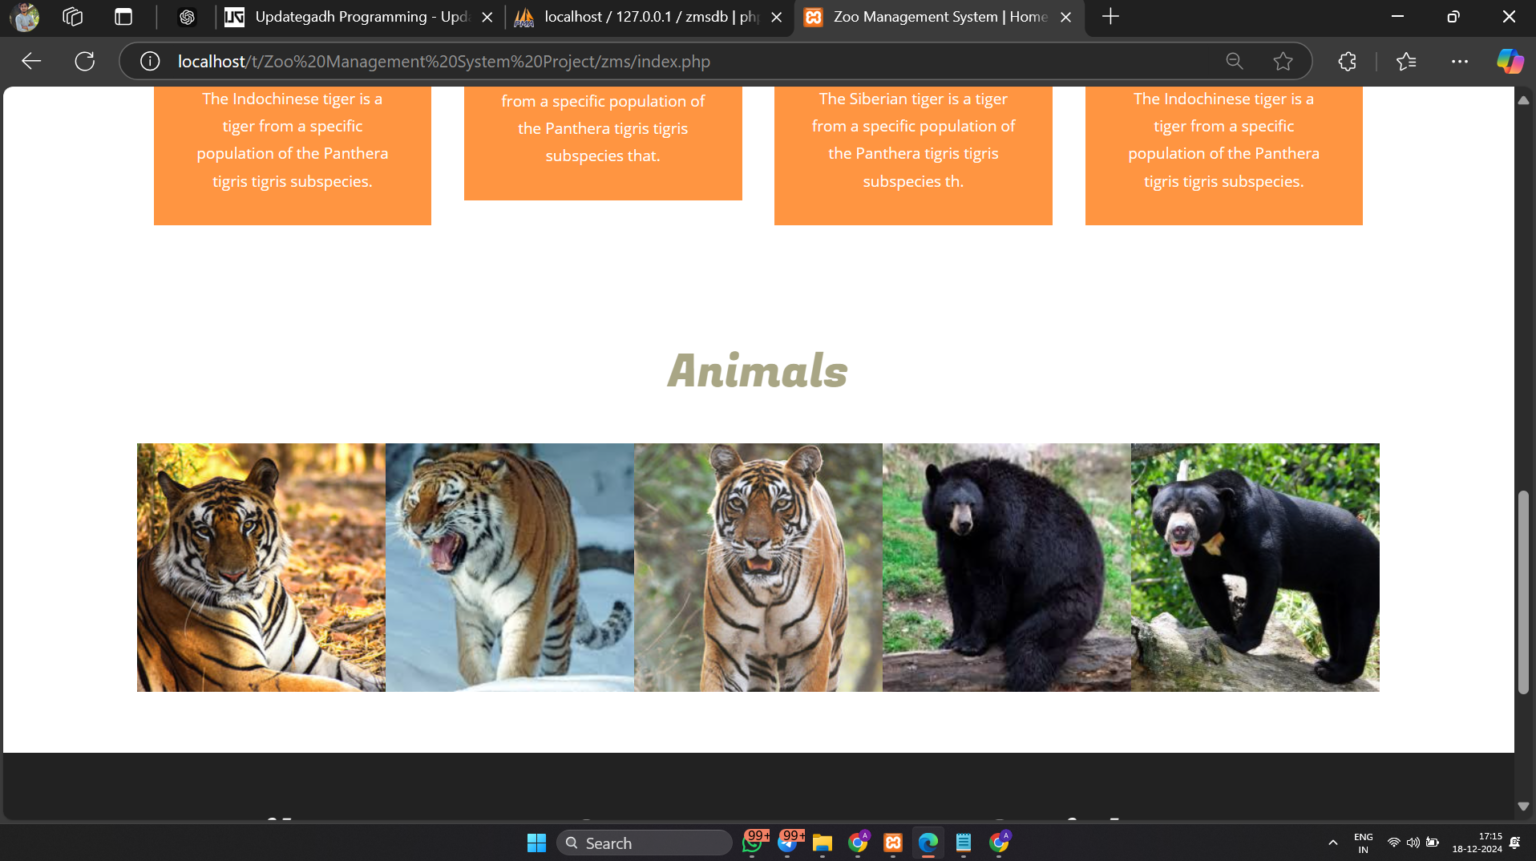Open Settings and more menu
This screenshot has width=1536, height=861.
pos(1459,61)
